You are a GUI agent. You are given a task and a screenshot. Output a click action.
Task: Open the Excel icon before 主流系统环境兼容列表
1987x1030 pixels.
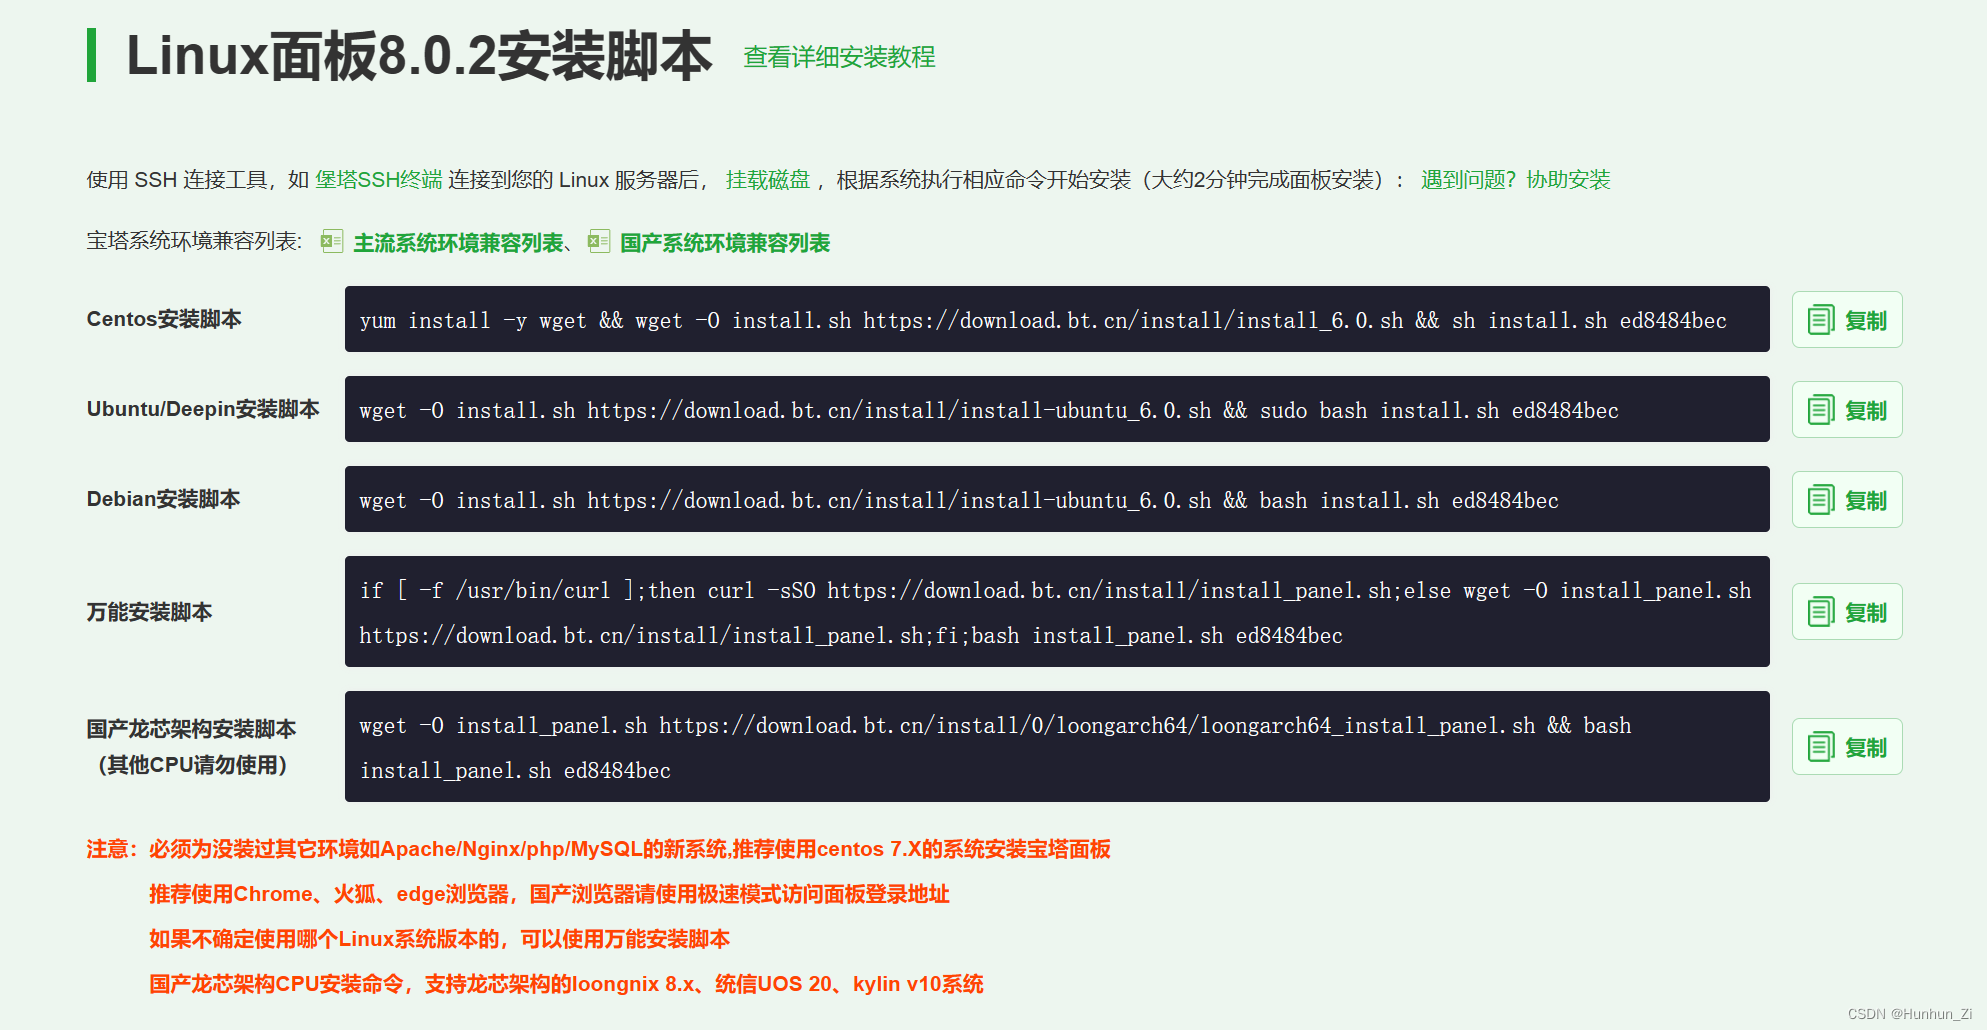coord(331,242)
